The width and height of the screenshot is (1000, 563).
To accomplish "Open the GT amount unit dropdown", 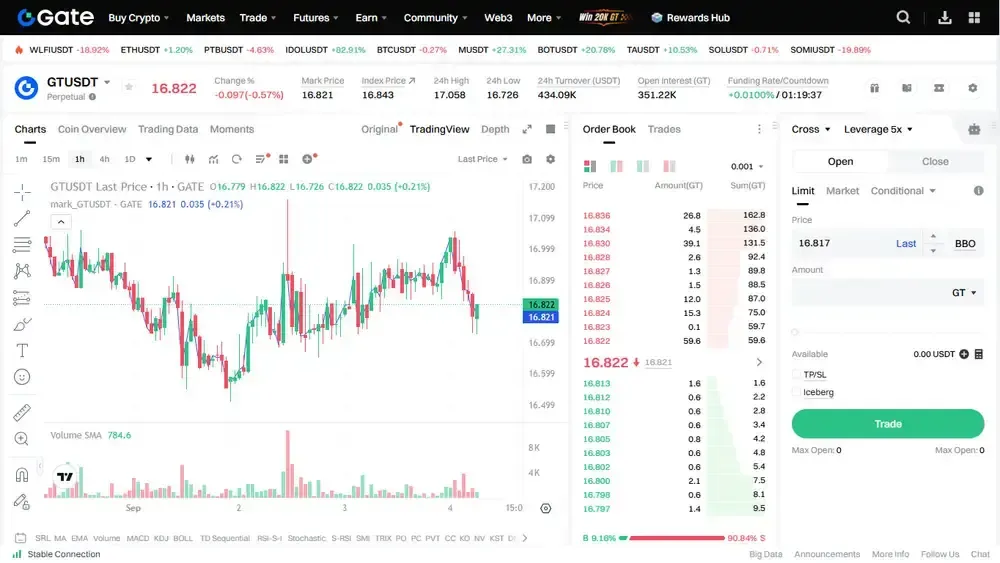I will click(x=964, y=293).
